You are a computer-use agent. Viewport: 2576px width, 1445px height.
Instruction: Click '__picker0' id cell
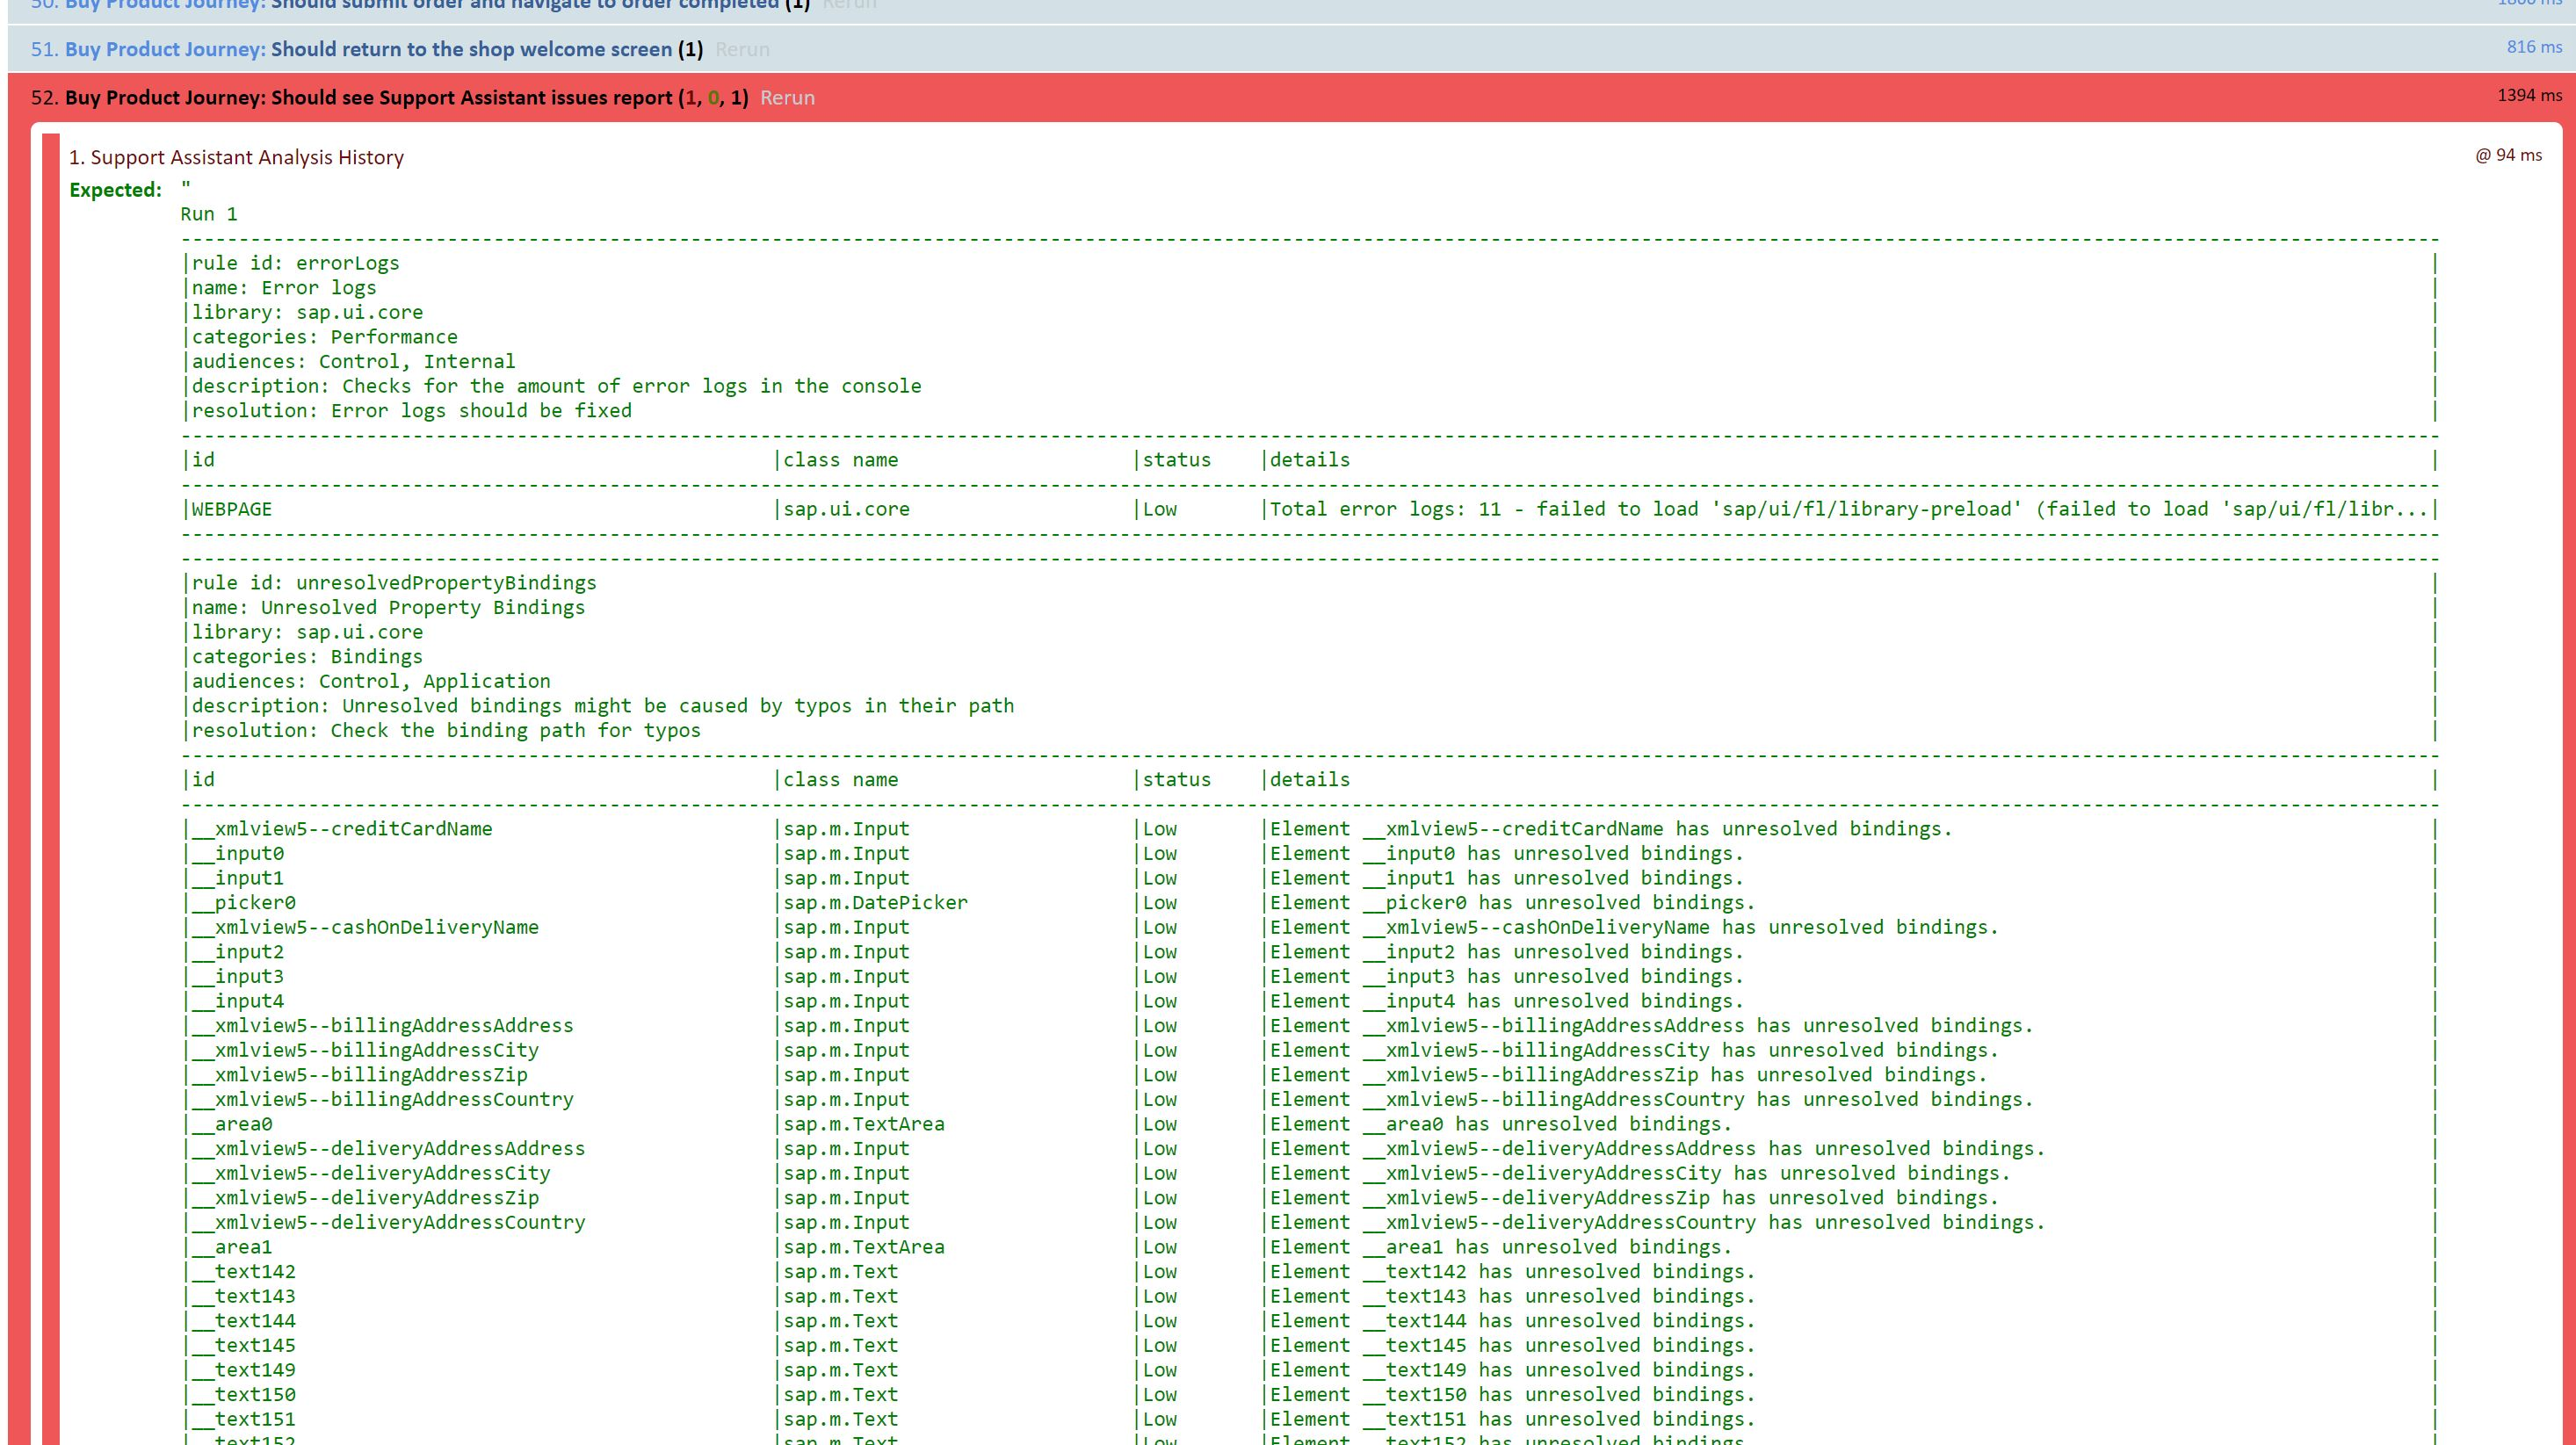[243, 902]
